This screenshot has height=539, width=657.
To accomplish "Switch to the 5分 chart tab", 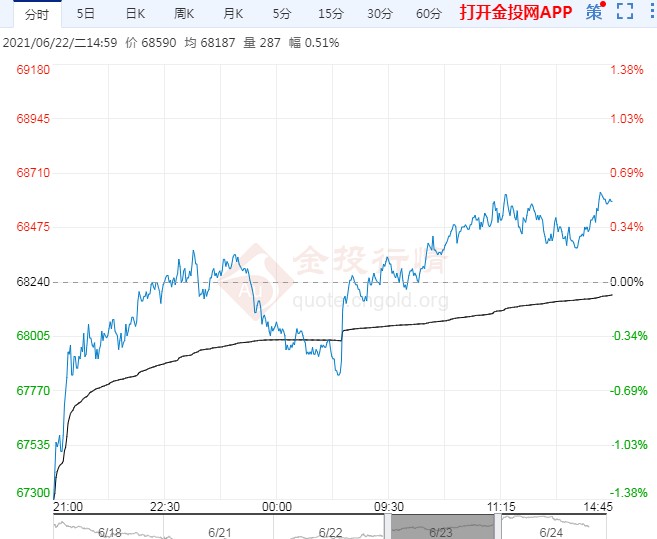I will pos(282,13).
